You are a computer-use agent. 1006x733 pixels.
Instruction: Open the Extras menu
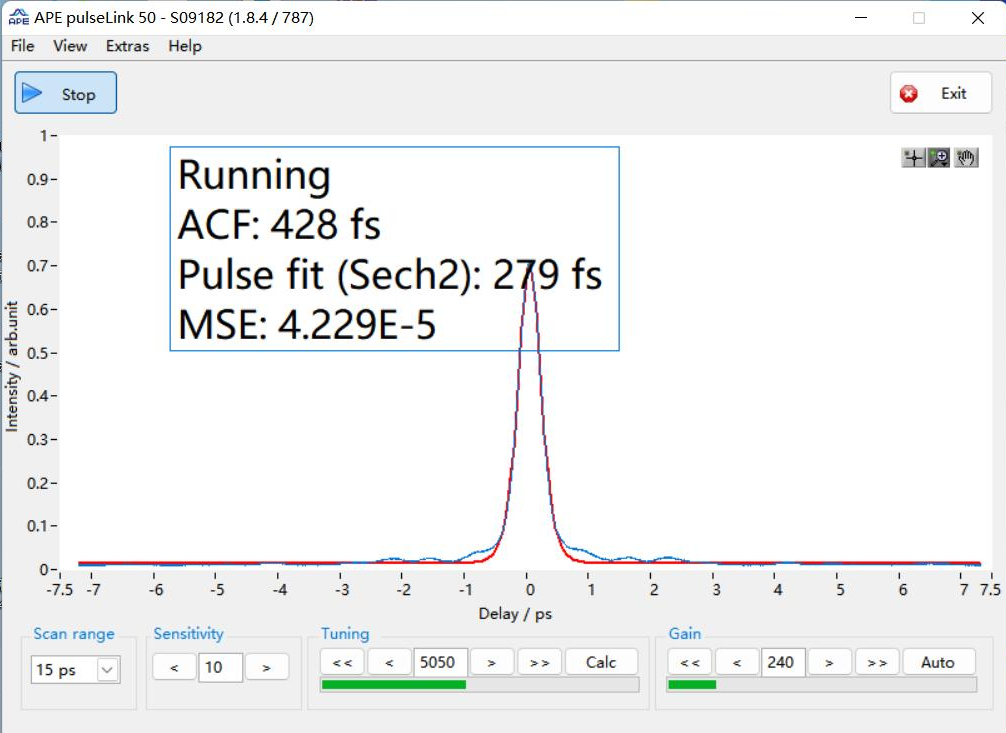tap(127, 46)
